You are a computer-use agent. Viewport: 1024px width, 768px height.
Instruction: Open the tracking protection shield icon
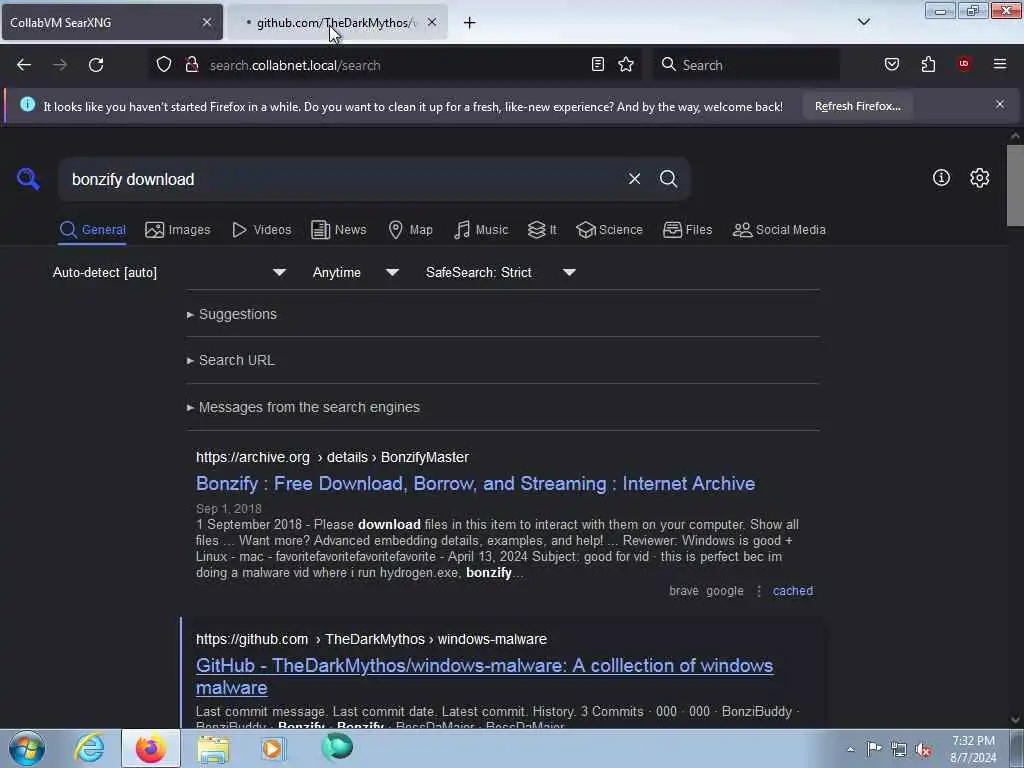164,65
